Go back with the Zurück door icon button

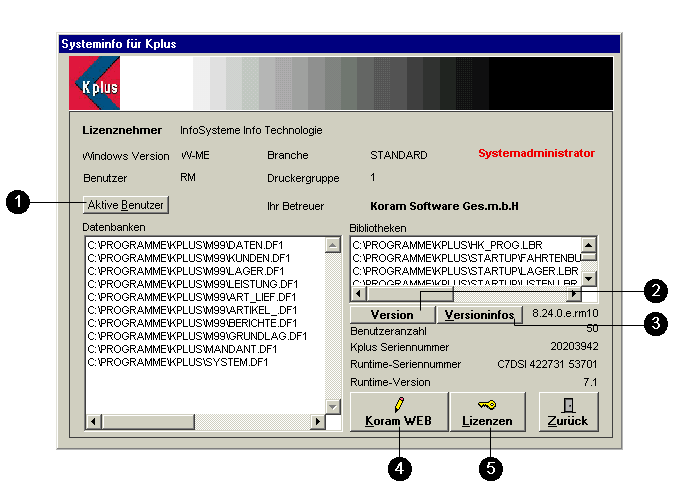[x=568, y=411]
